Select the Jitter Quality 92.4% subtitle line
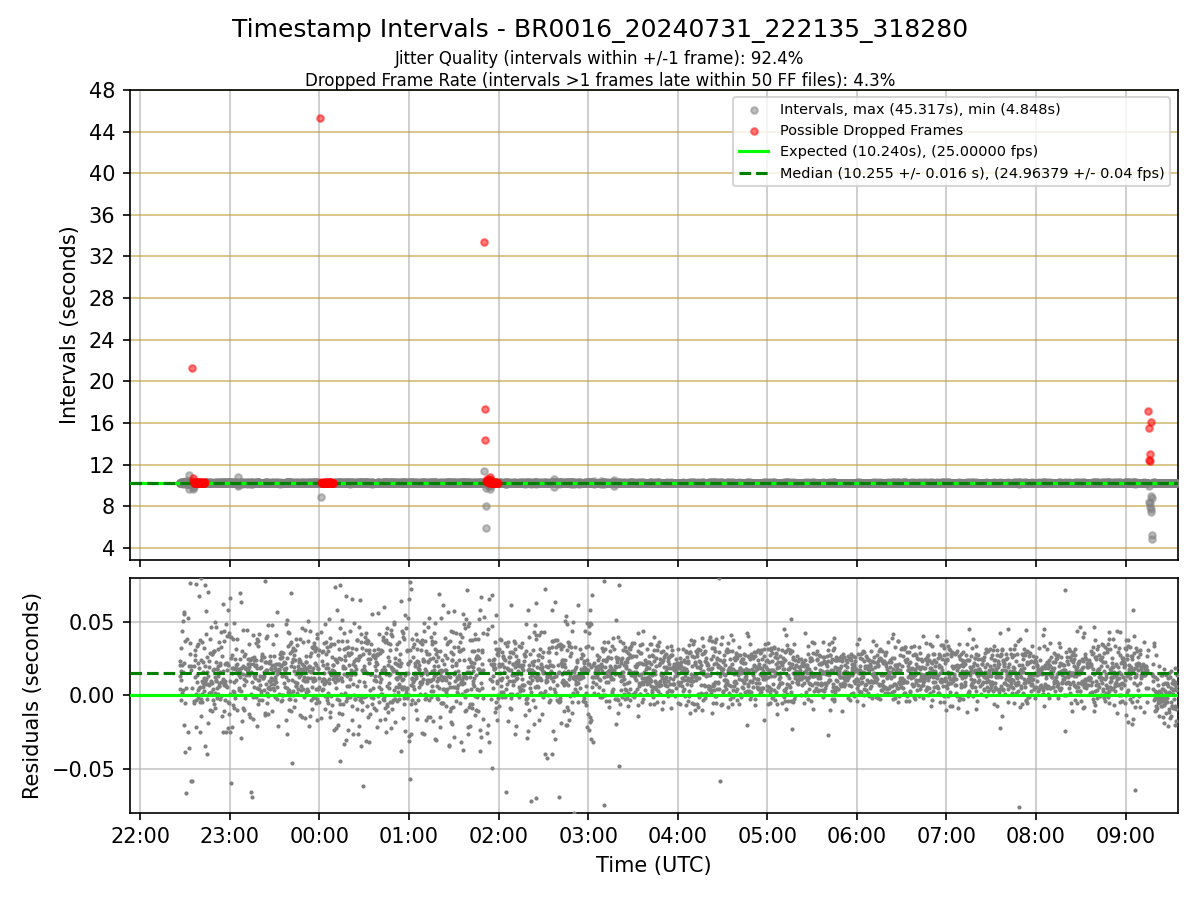1200x900 pixels. pyautogui.click(x=599, y=58)
